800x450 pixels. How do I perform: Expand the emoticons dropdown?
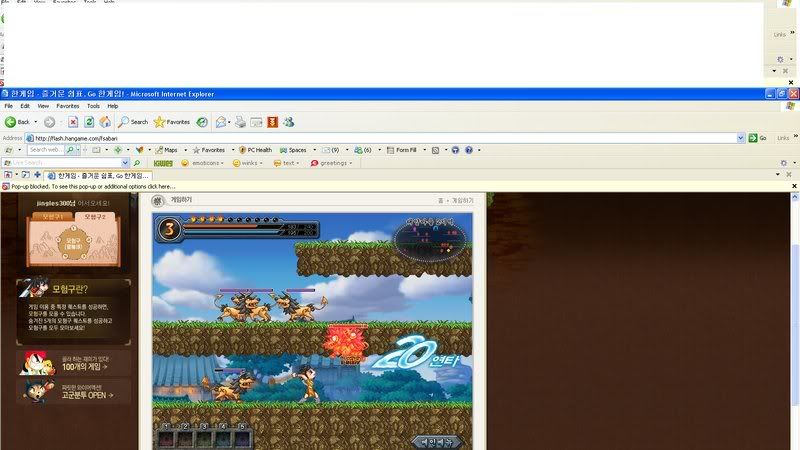point(205,163)
